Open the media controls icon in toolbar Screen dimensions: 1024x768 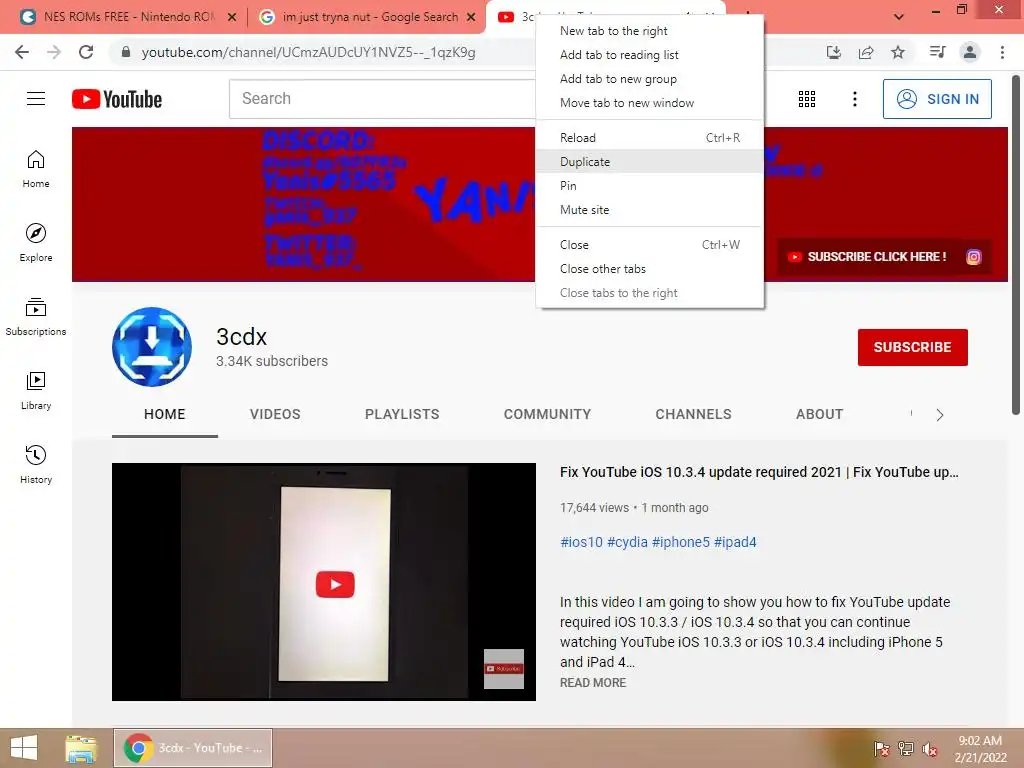click(937, 52)
